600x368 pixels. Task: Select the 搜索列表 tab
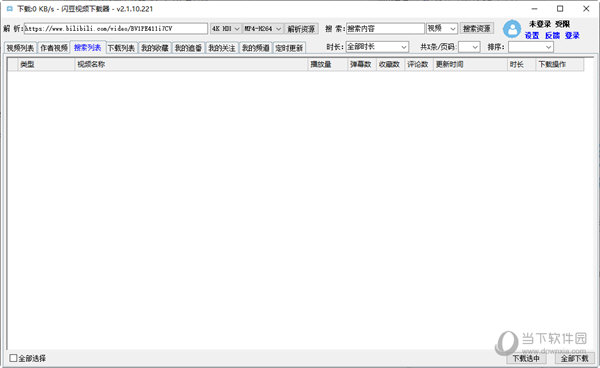88,47
